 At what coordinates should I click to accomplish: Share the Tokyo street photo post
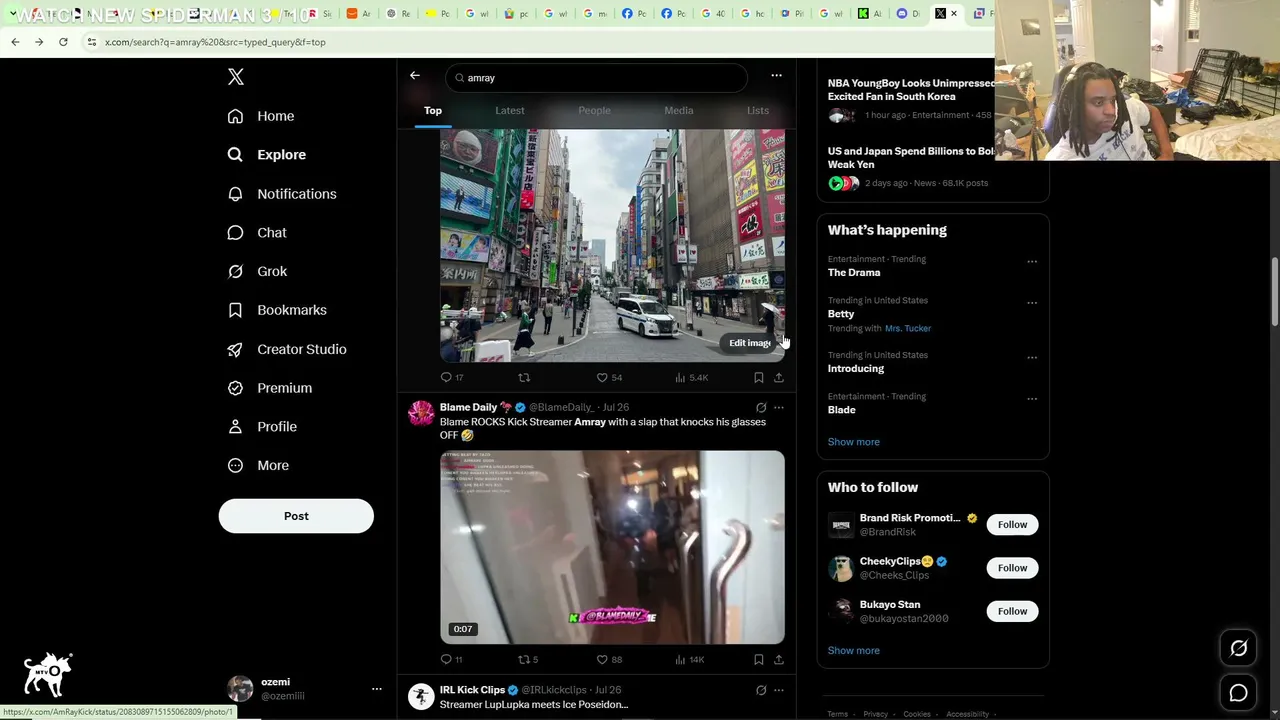[779, 378]
